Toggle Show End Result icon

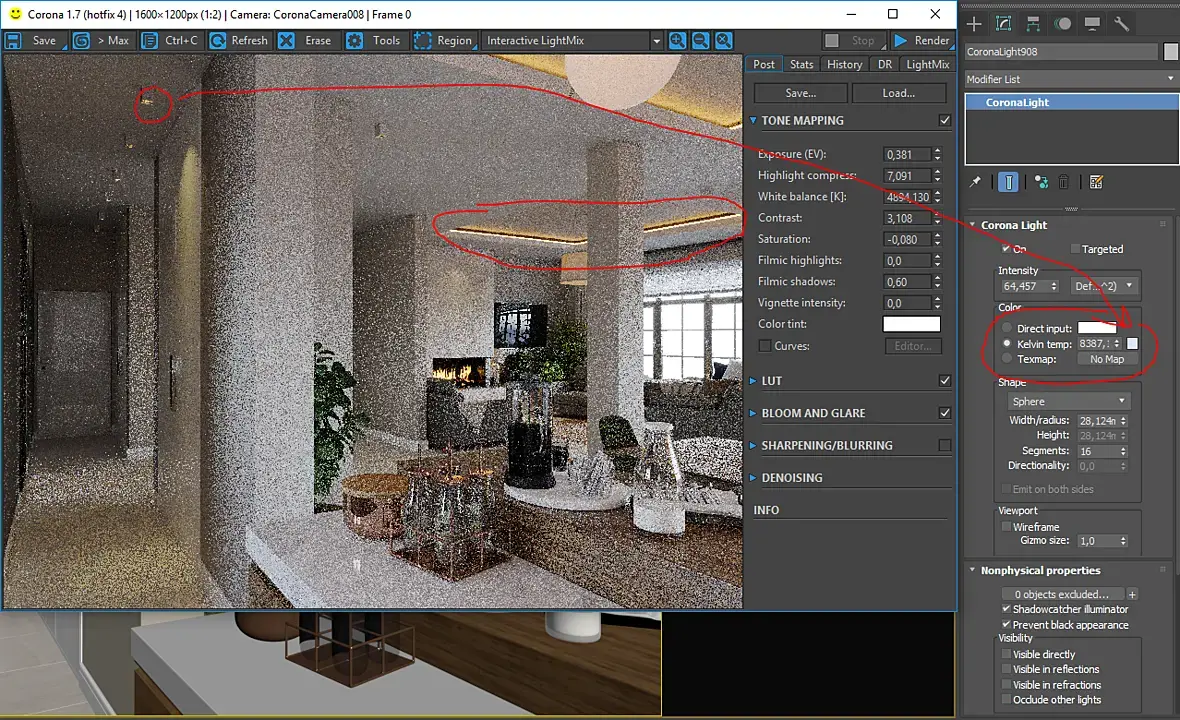coord(1008,182)
